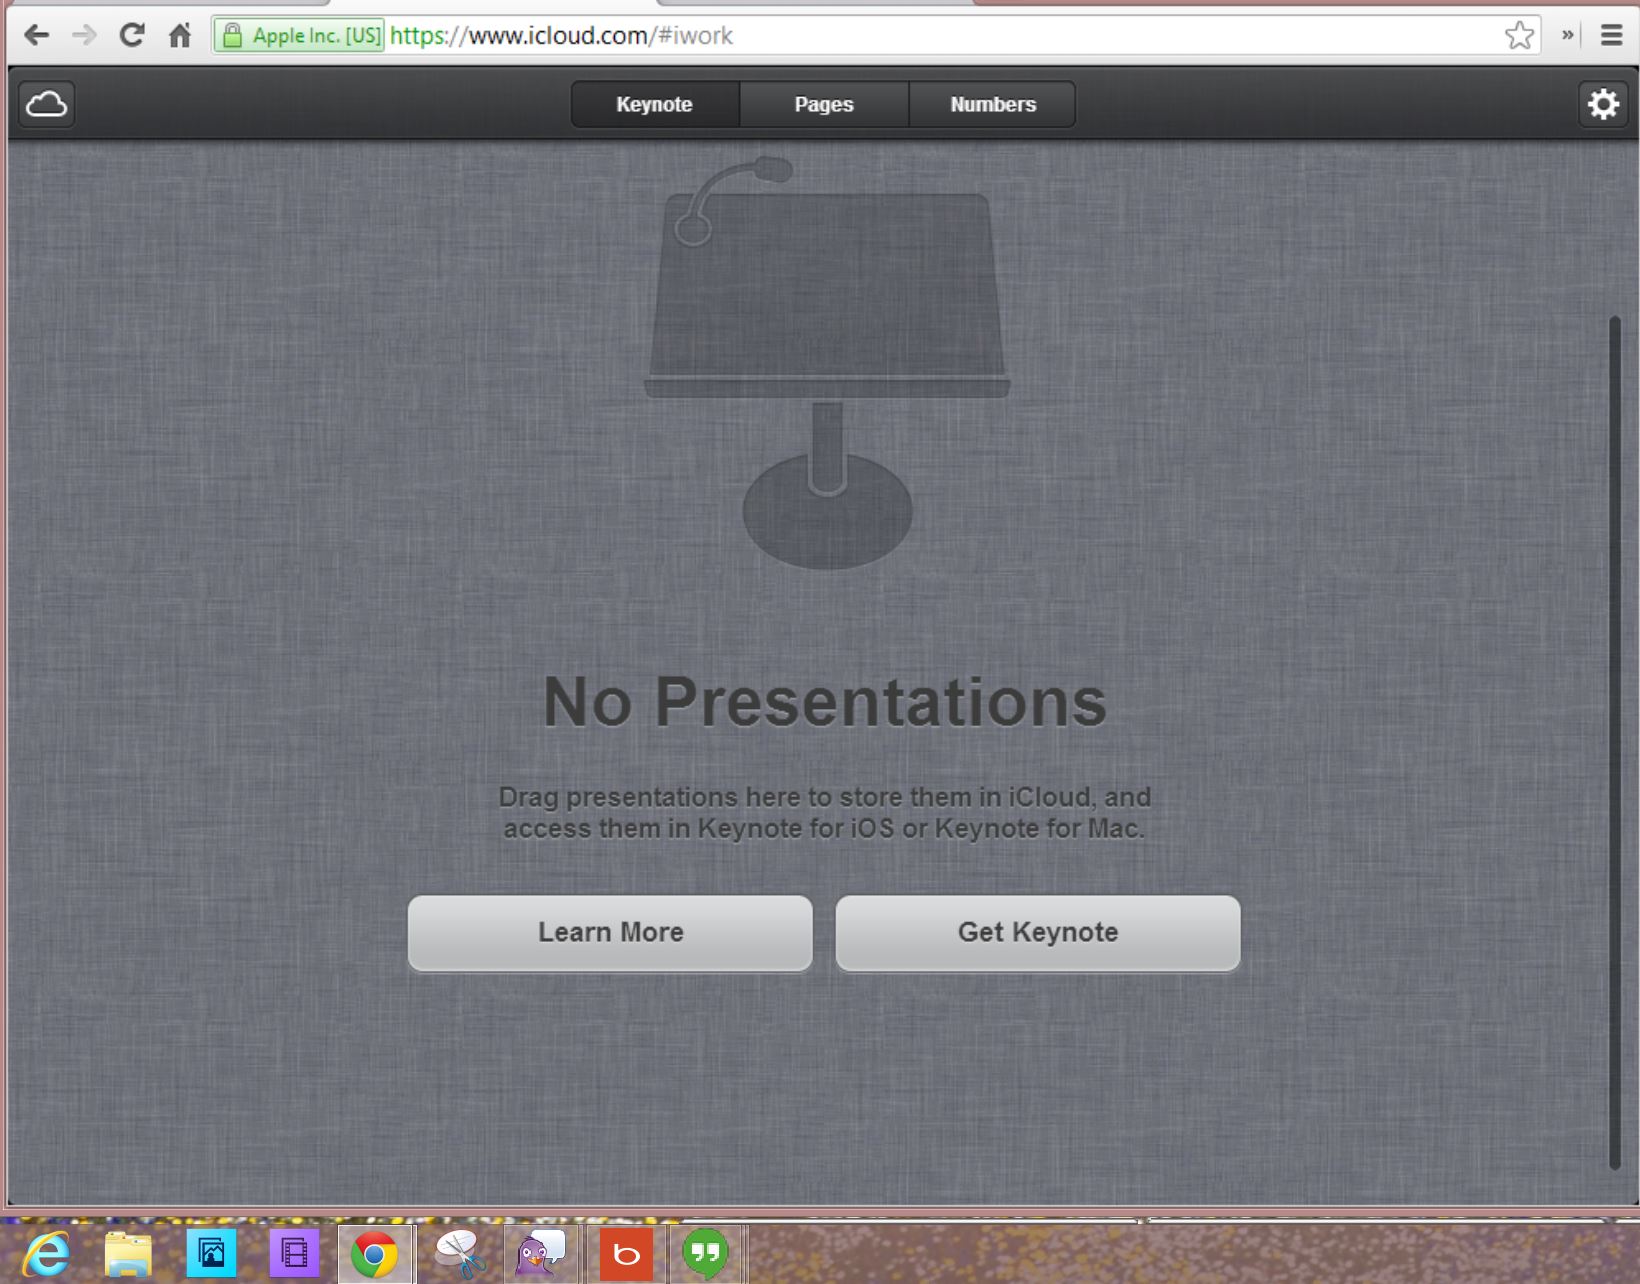Click the browser forward arrow
This screenshot has width=1640, height=1284.
point(84,36)
